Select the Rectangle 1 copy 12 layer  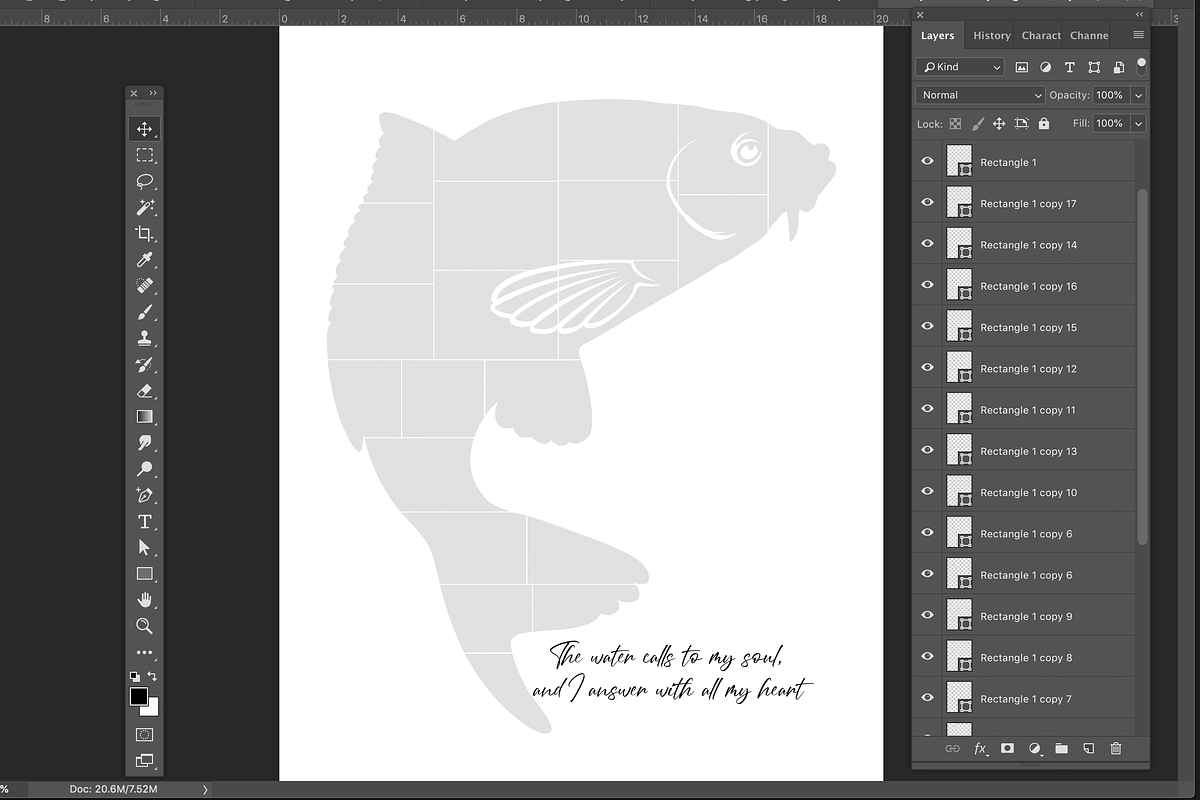point(1028,369)
